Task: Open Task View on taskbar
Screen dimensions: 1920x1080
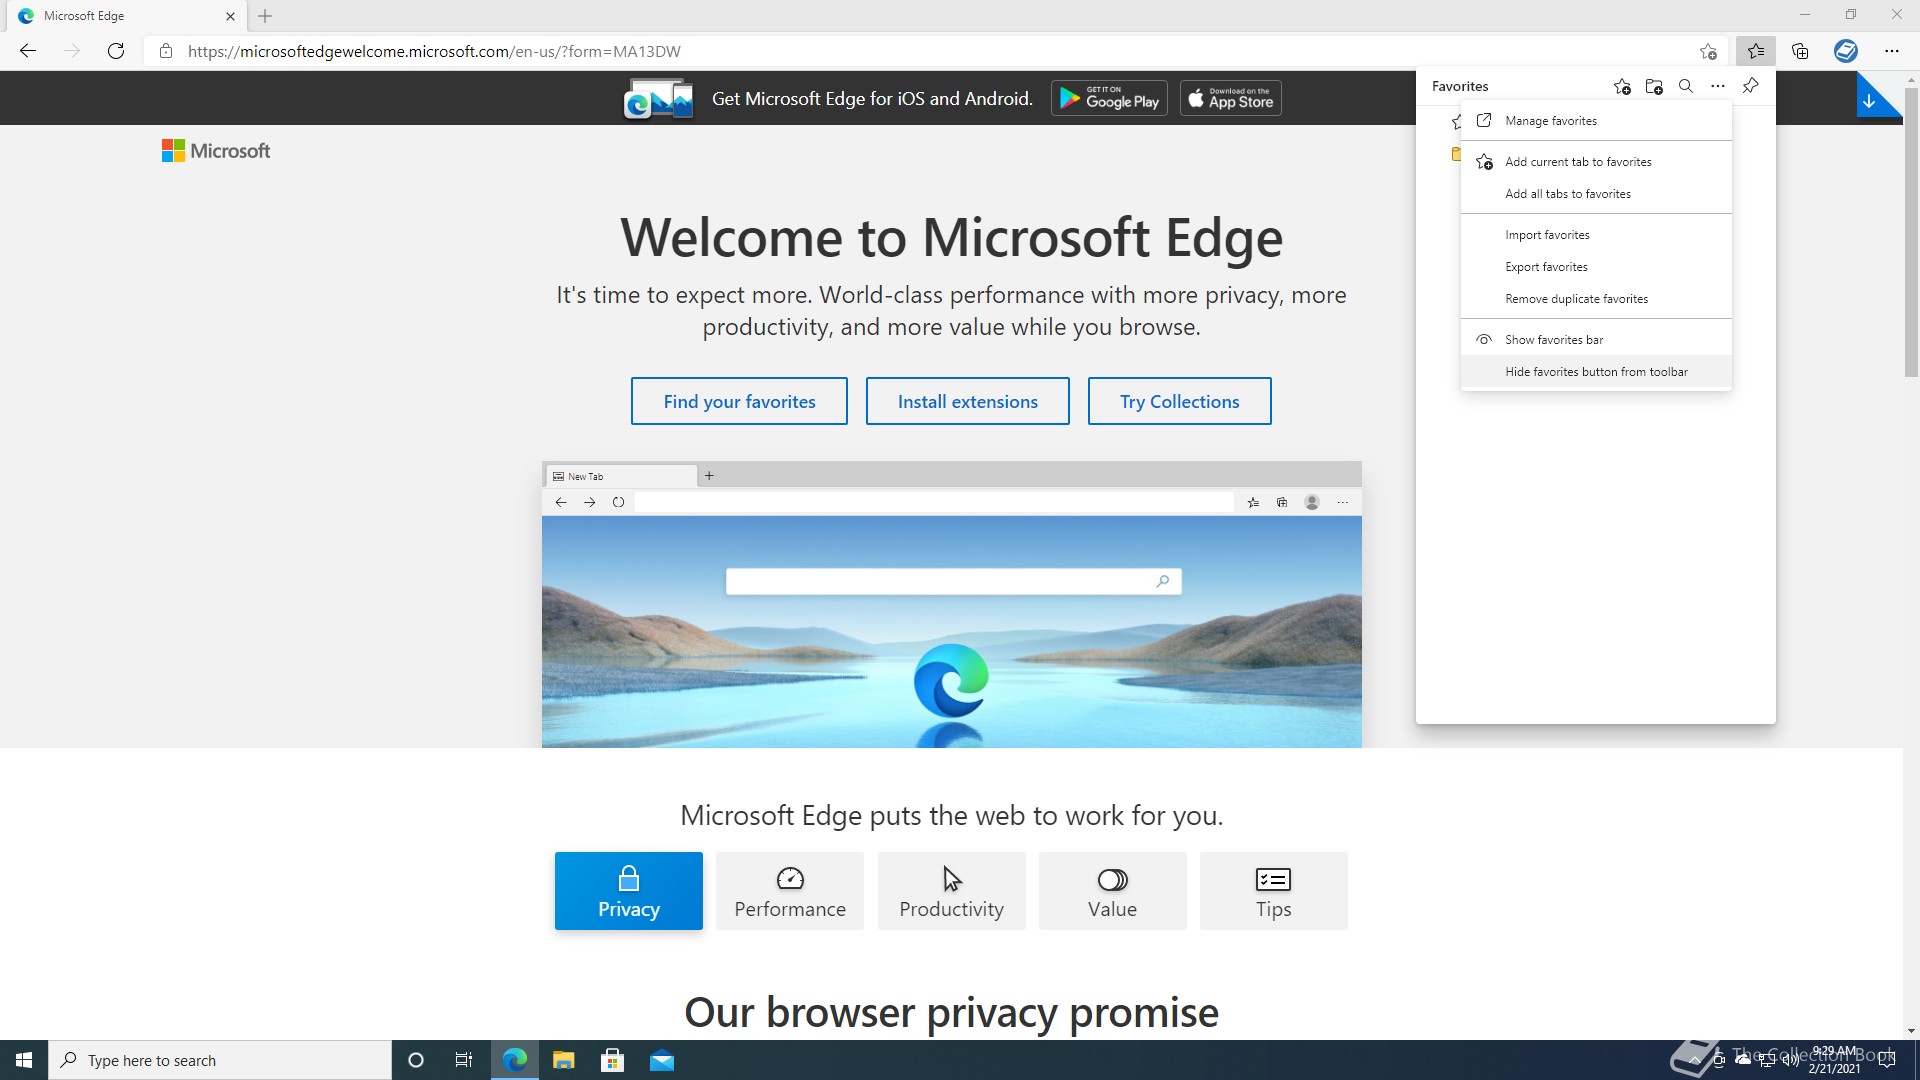Action: click(x=464, y=1060)
